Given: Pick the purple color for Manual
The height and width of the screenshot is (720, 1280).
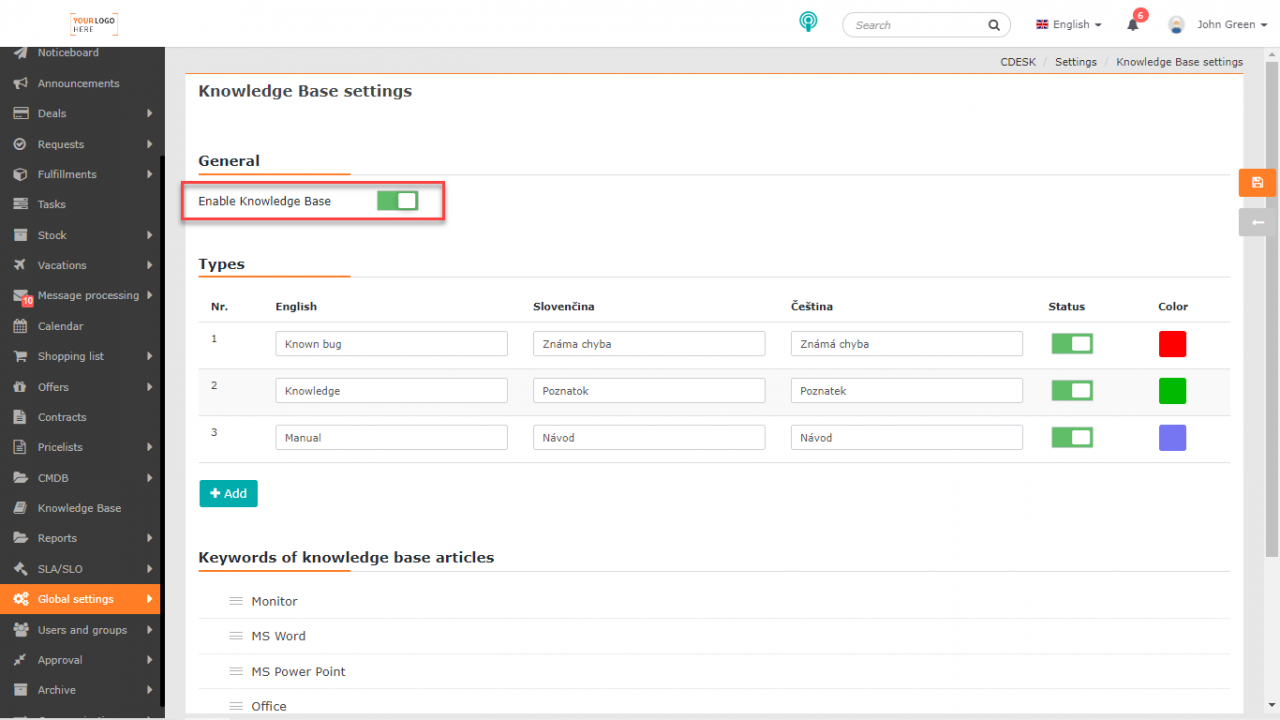Looking at the screenshot, I should 1172,437.
